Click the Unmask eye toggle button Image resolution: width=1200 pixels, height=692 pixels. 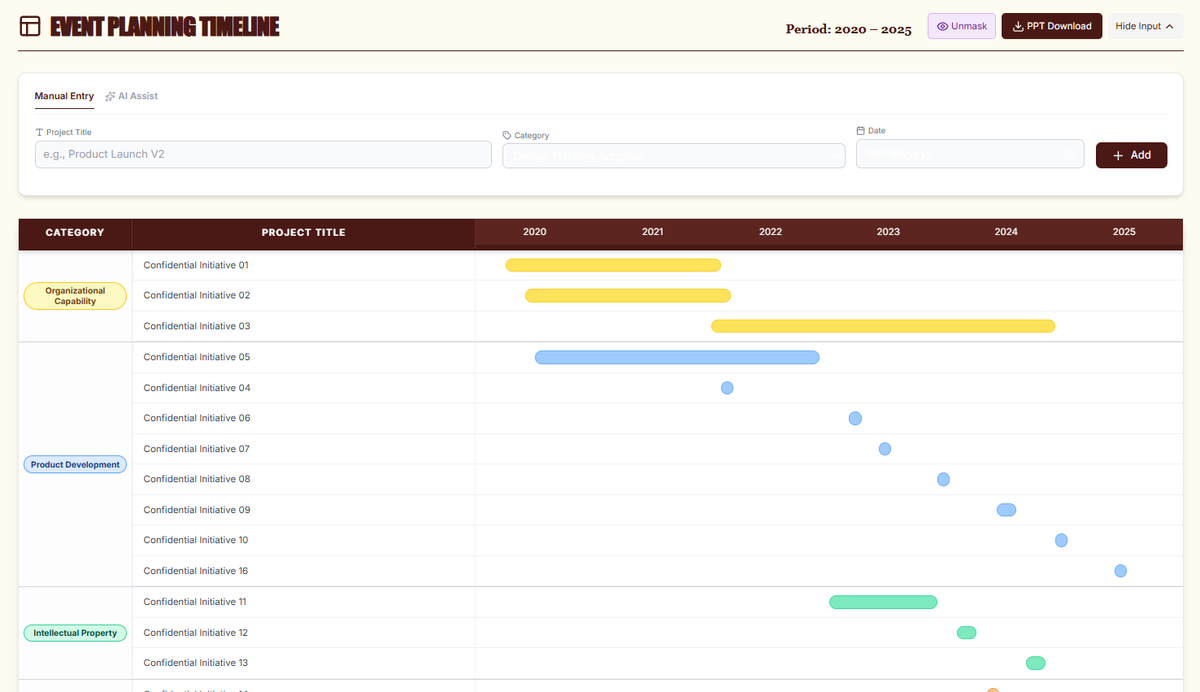click(x=961, y=26)
